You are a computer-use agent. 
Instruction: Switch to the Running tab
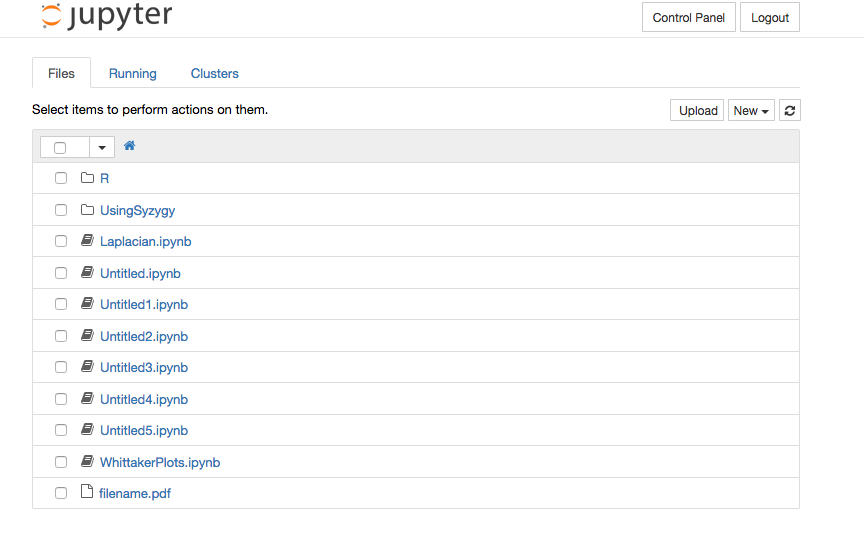pyautogui.click(x=132, y=73)
